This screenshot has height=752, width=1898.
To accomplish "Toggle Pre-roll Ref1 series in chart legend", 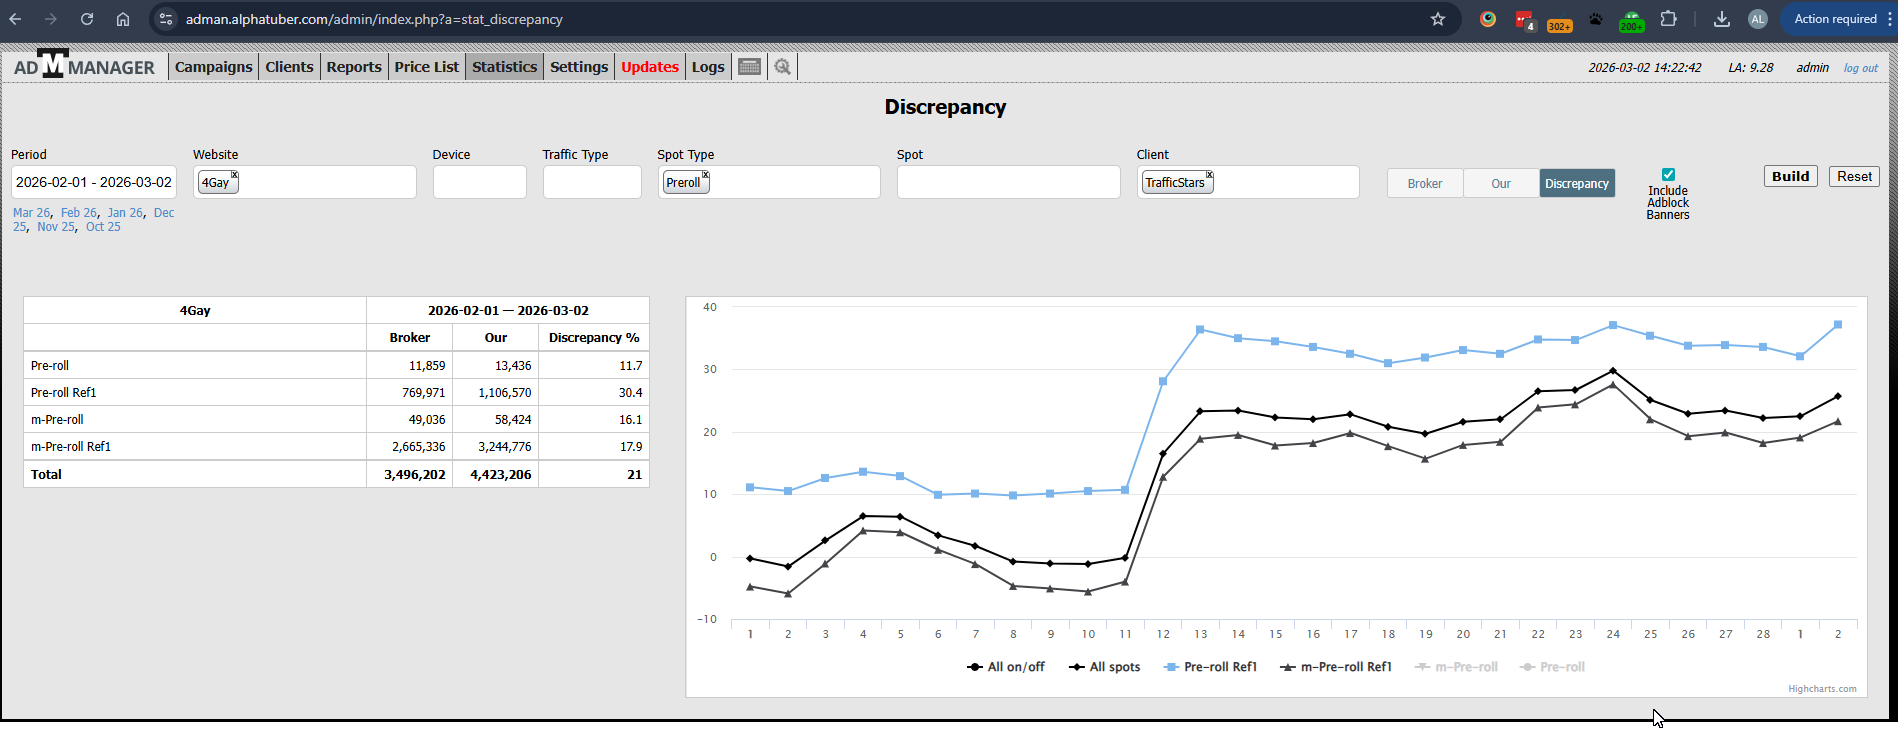I will (1210, 667).
